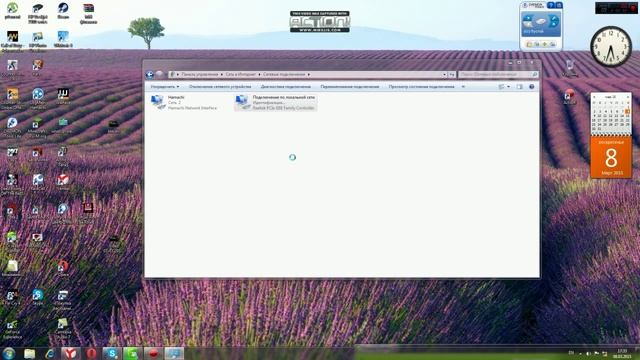640x360 pixels.
Task: Click the forward navigation arrow
Action: click(x=160, y=74)
